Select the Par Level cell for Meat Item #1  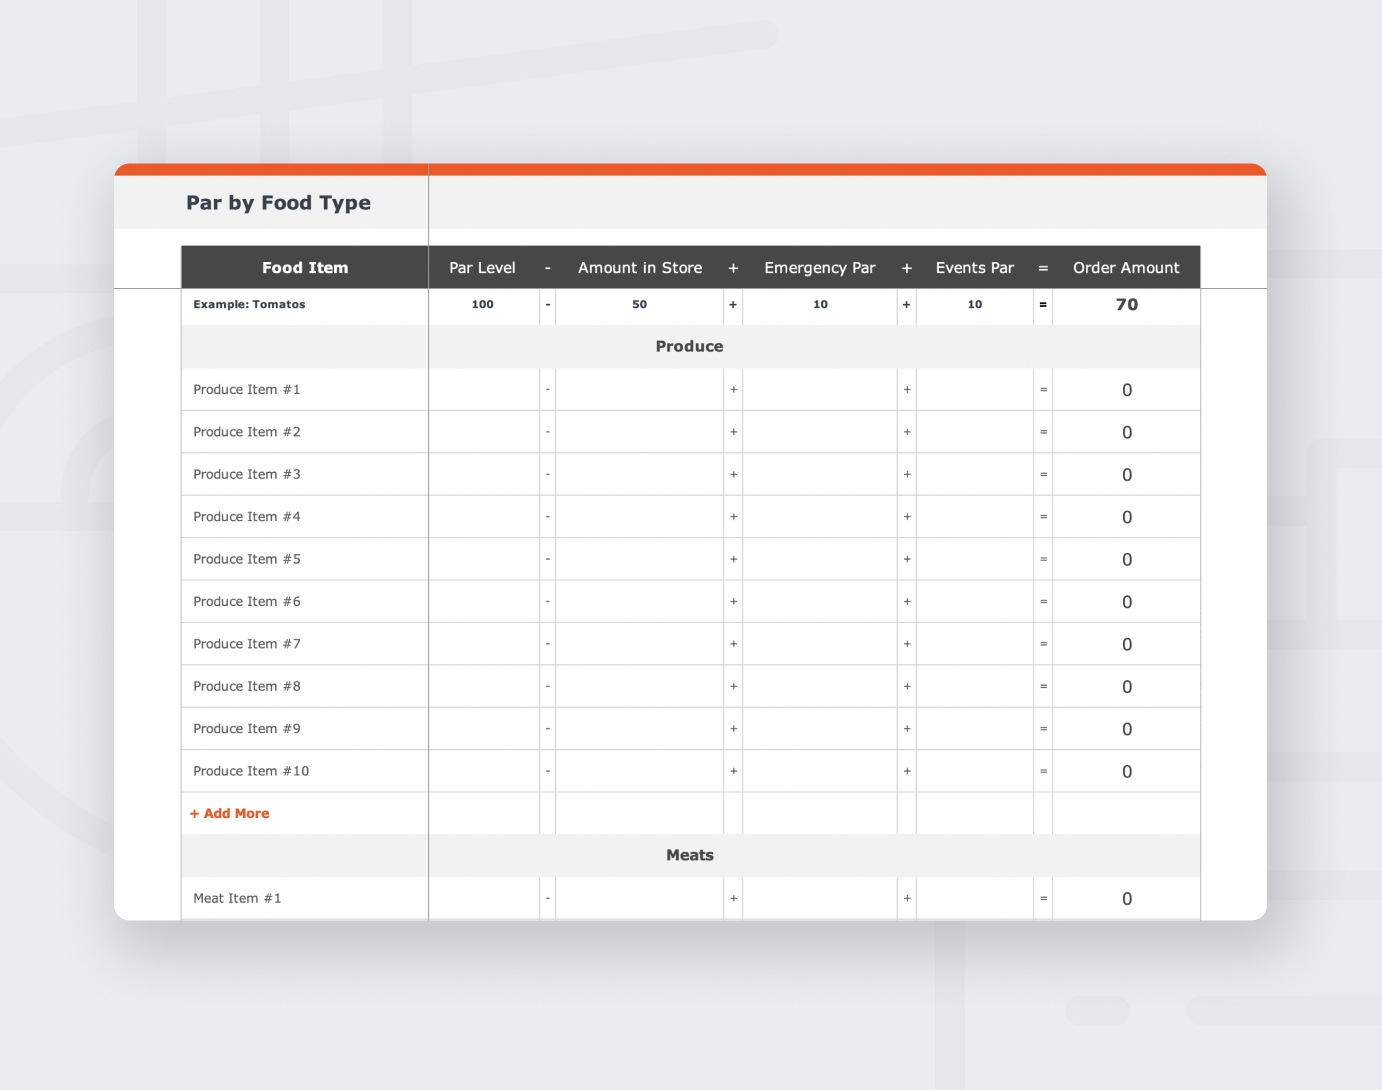click(483, 898)
